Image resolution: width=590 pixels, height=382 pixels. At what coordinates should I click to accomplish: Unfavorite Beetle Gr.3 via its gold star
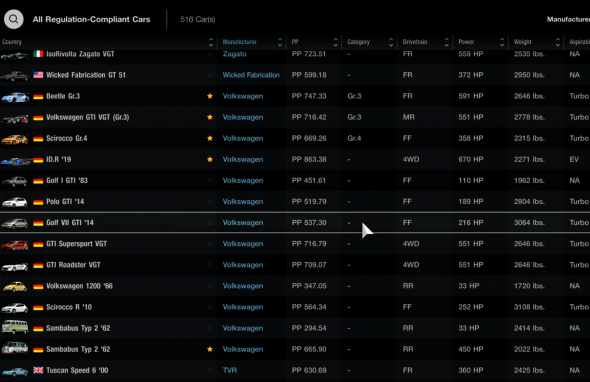[x=210, y=96]
